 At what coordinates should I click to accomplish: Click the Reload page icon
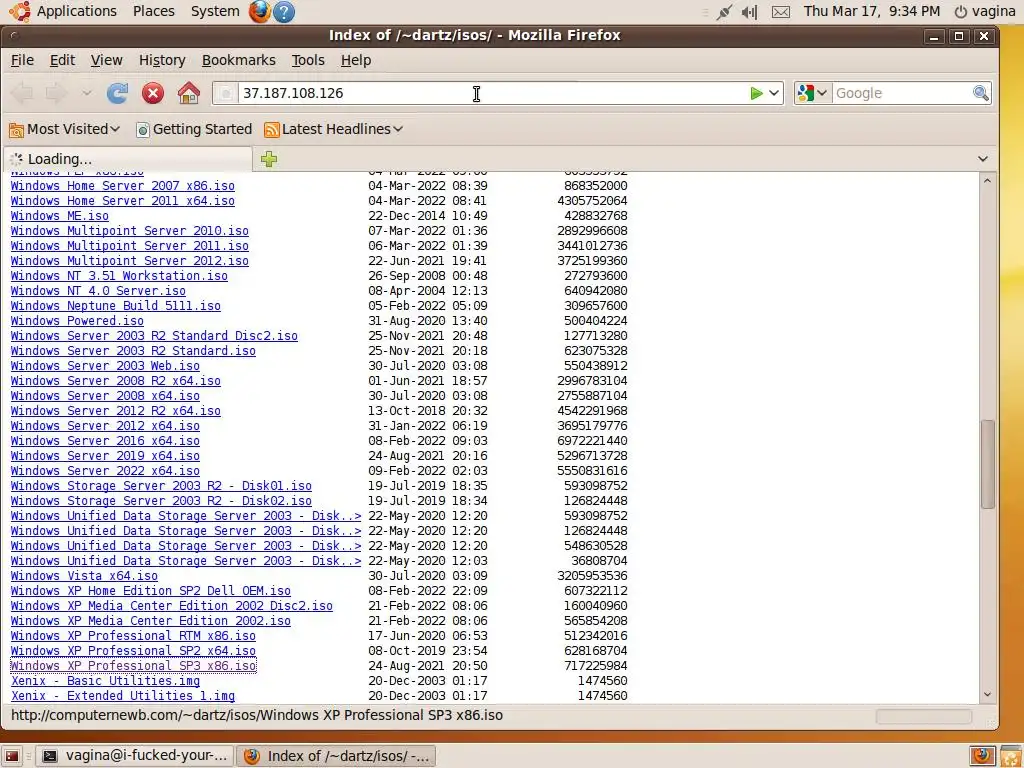pos(118,93)
